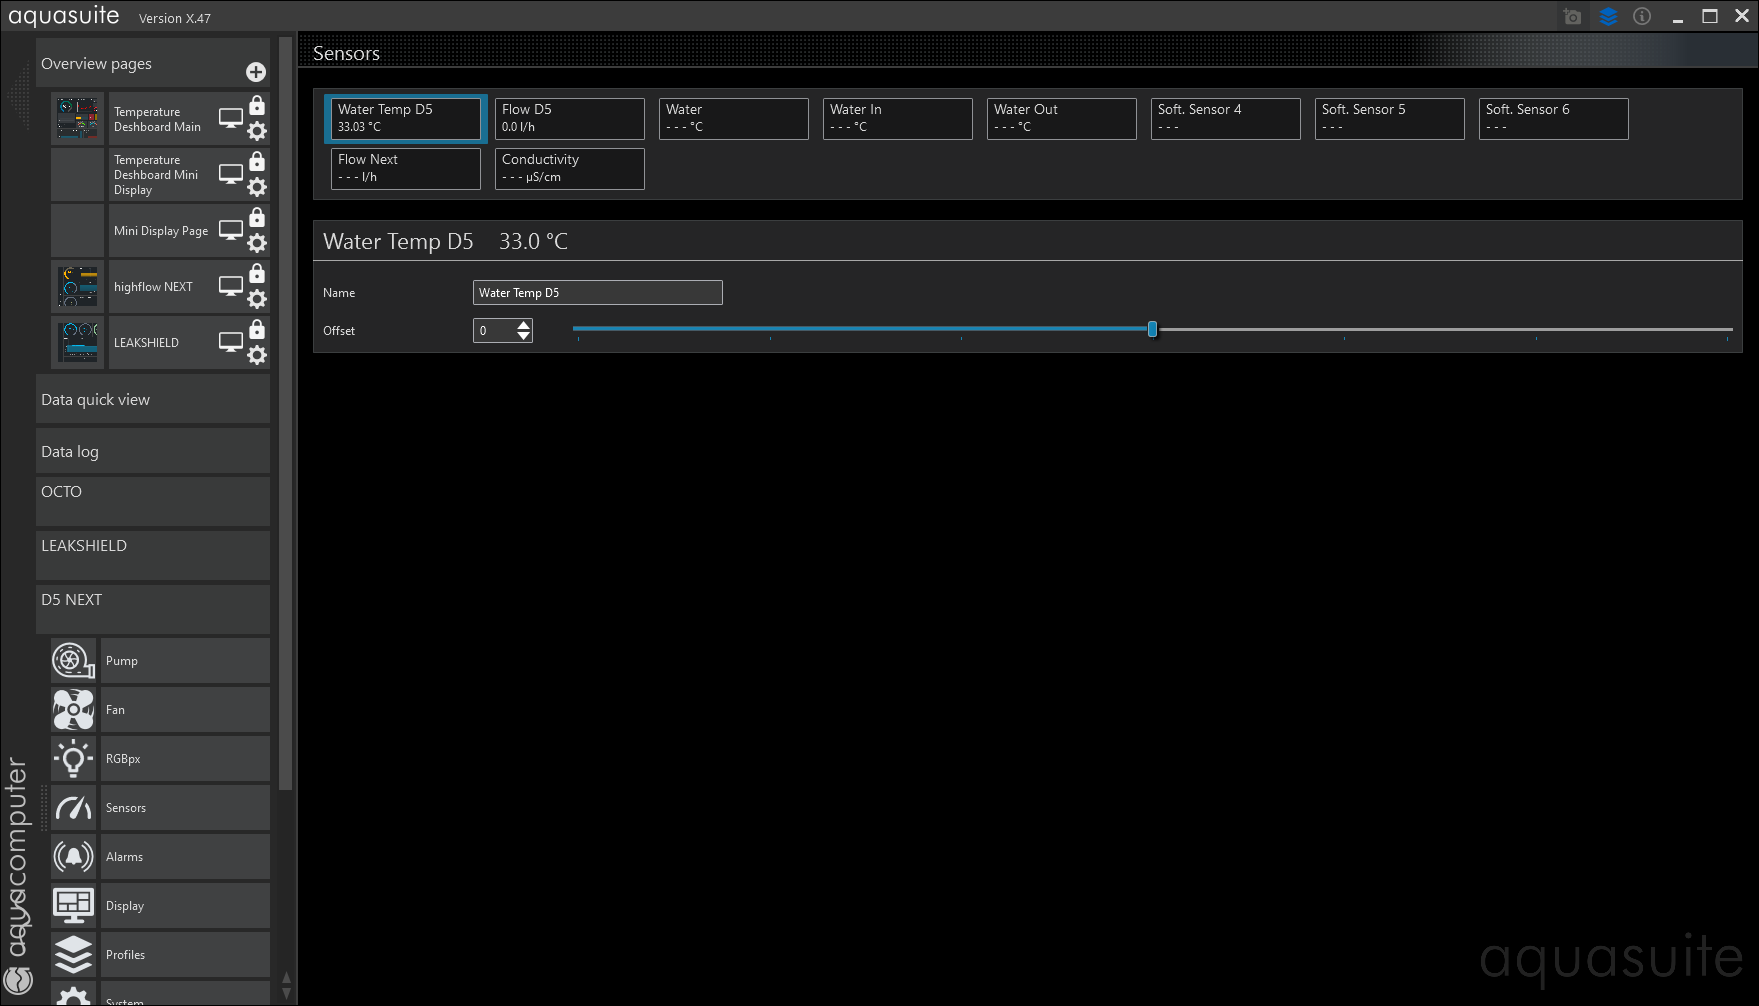Click monitor icon for Temperature Dashboard Mini Display

pyautogui.click(x=231, y=175)
